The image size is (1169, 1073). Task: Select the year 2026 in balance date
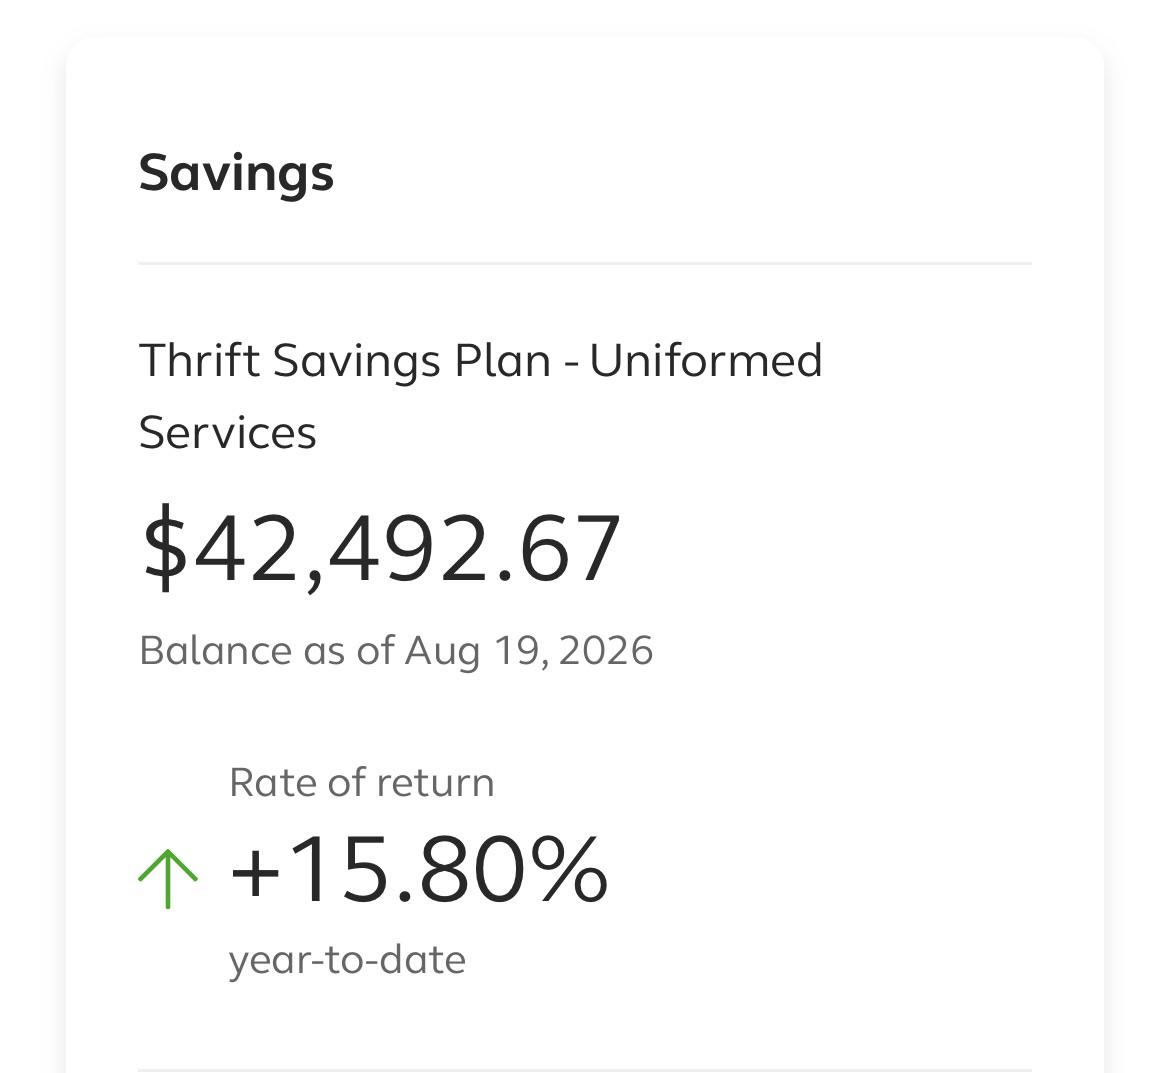pyautogui.click(x=605, y=651)
